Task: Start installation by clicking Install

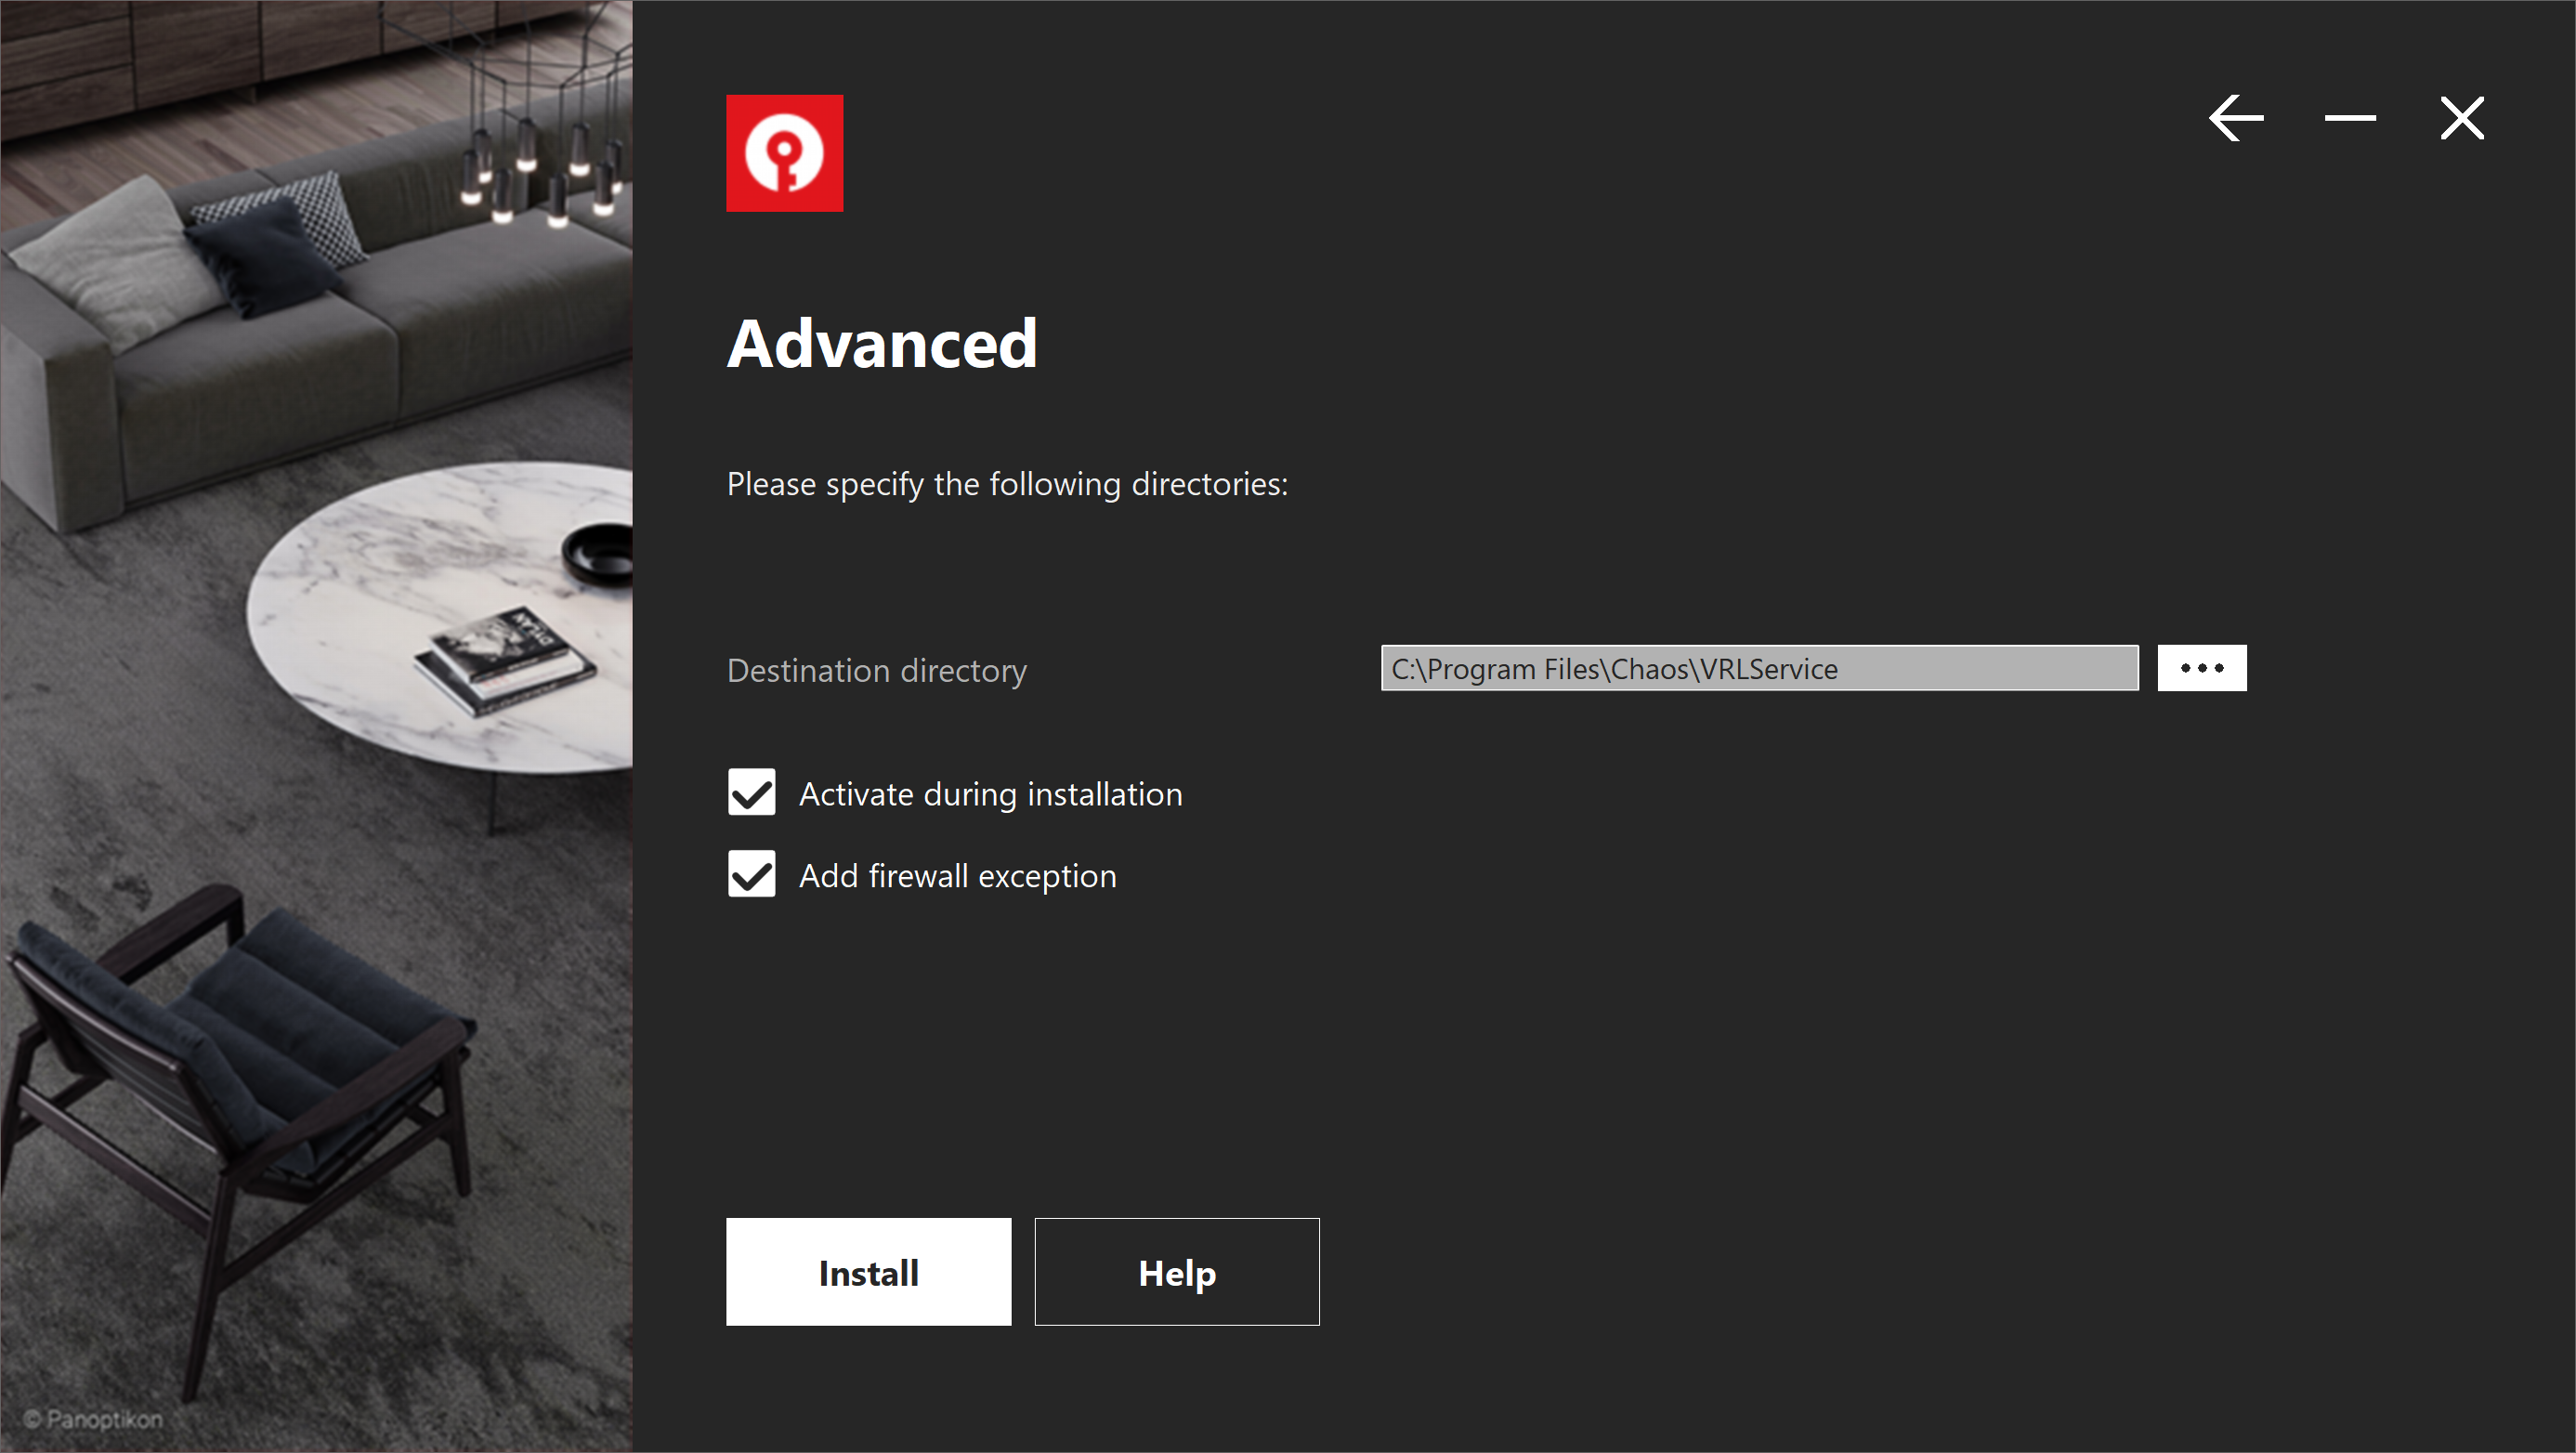Action: click(x=868, y=1272)
